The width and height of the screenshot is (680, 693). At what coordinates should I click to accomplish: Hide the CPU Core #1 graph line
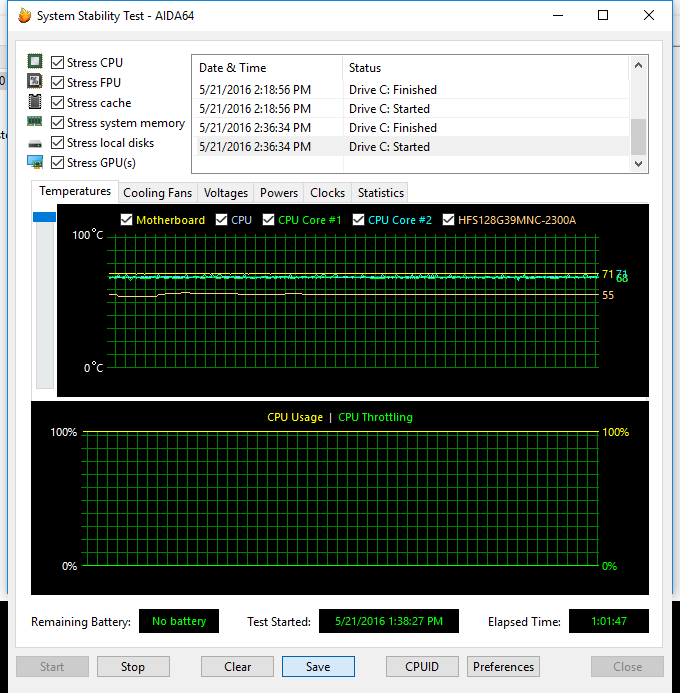point(268,220)
